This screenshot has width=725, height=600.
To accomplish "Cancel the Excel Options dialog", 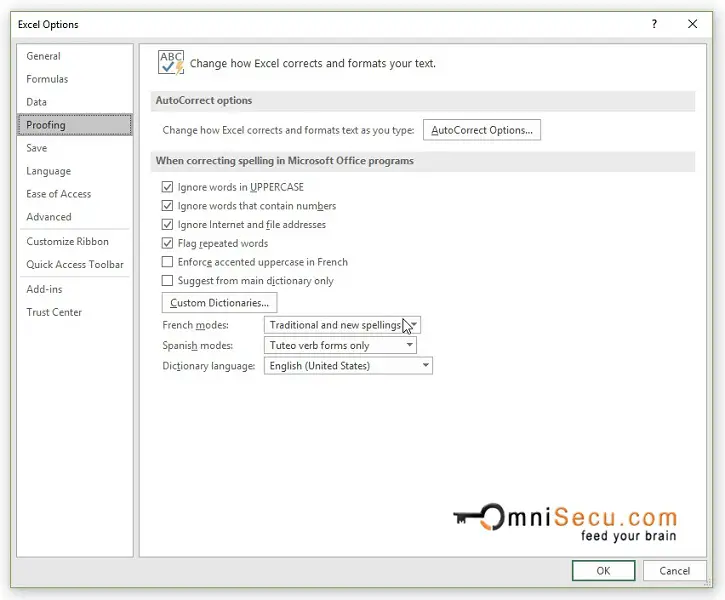I will click(675, 570).
